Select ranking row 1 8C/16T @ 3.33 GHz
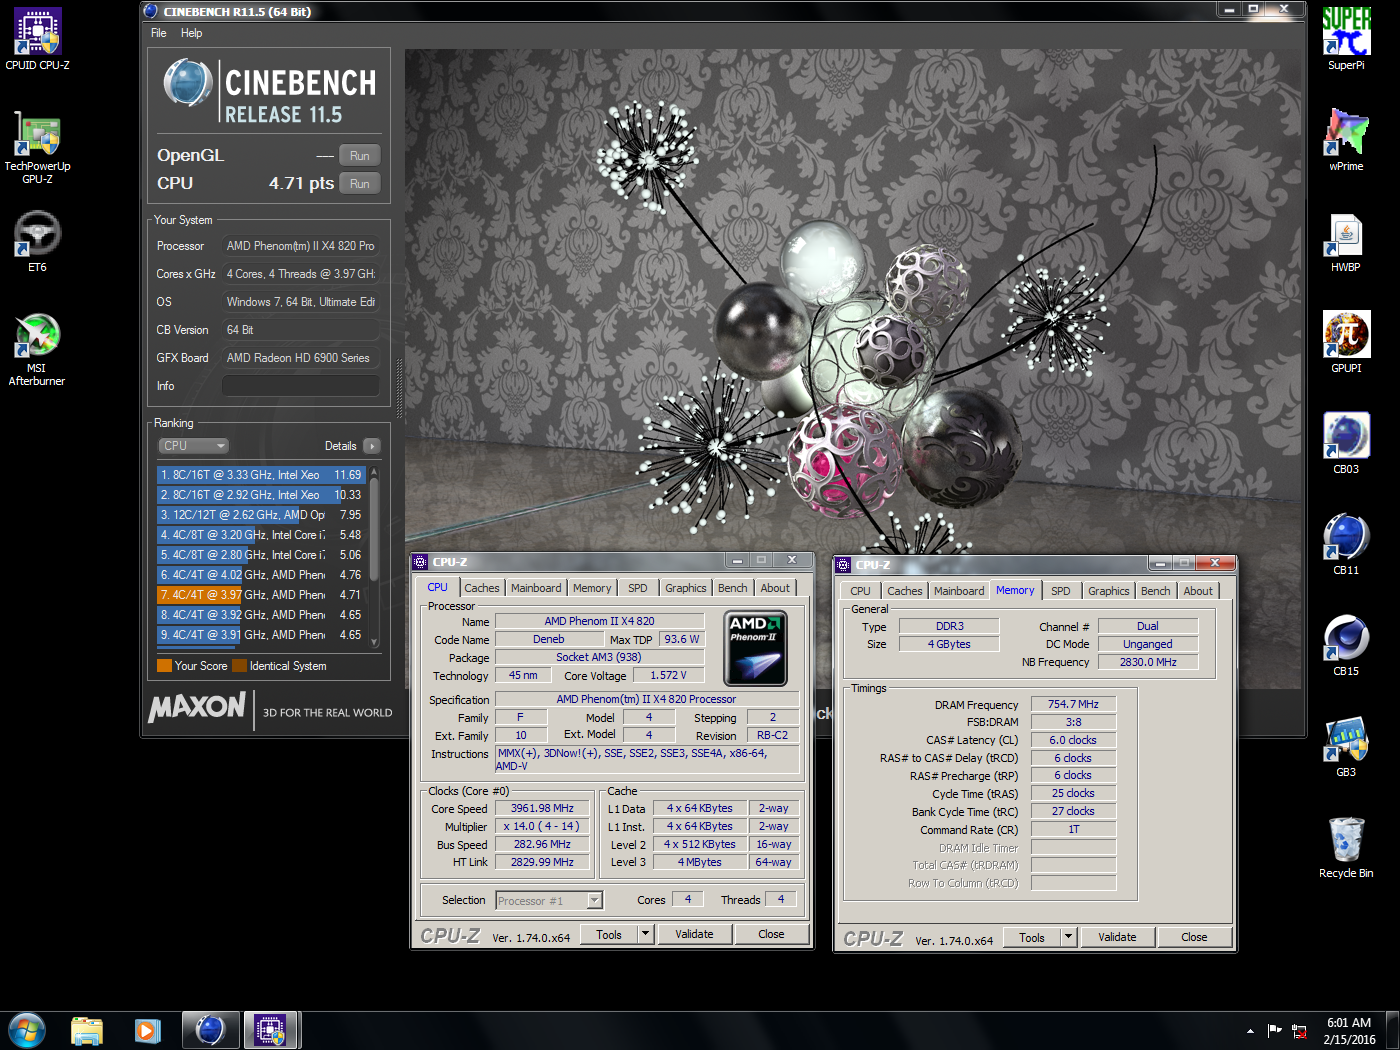This screenshot has width=1400, height=1050. (x=261, y=475)
